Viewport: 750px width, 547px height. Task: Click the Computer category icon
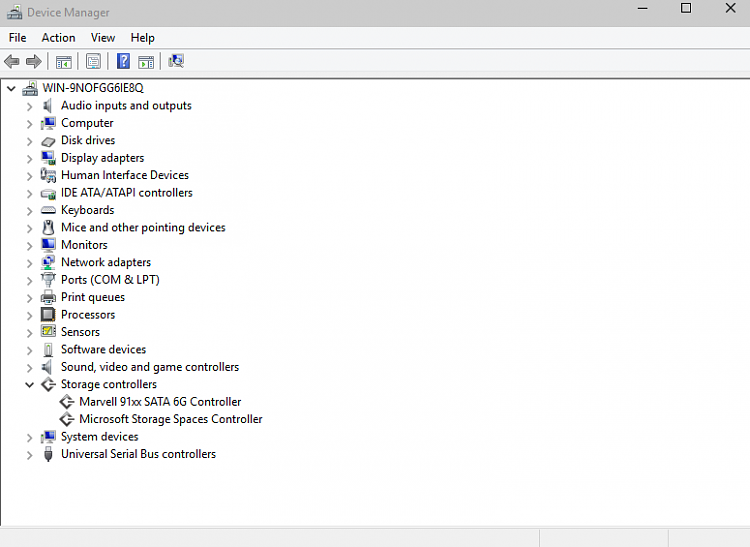(48, 123)
